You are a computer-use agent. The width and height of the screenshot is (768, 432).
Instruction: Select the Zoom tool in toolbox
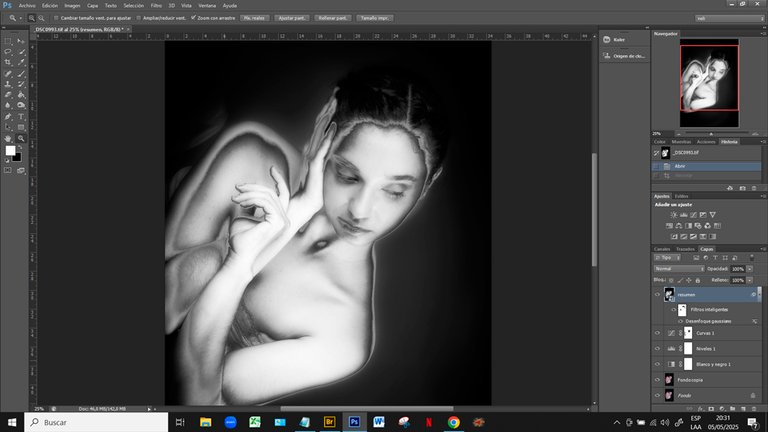point(21,139)
